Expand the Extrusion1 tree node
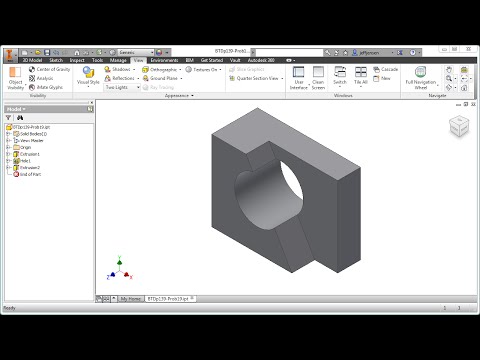The height and width of the screenshot is (360, 480). 8,154
